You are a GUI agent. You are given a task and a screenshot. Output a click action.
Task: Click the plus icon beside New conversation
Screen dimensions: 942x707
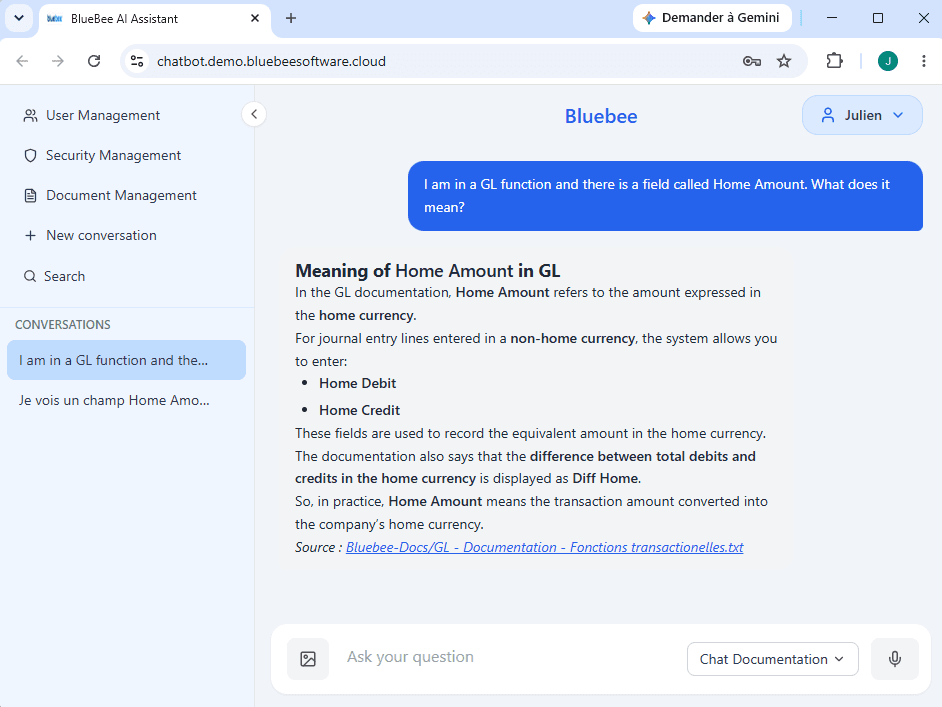30,235
